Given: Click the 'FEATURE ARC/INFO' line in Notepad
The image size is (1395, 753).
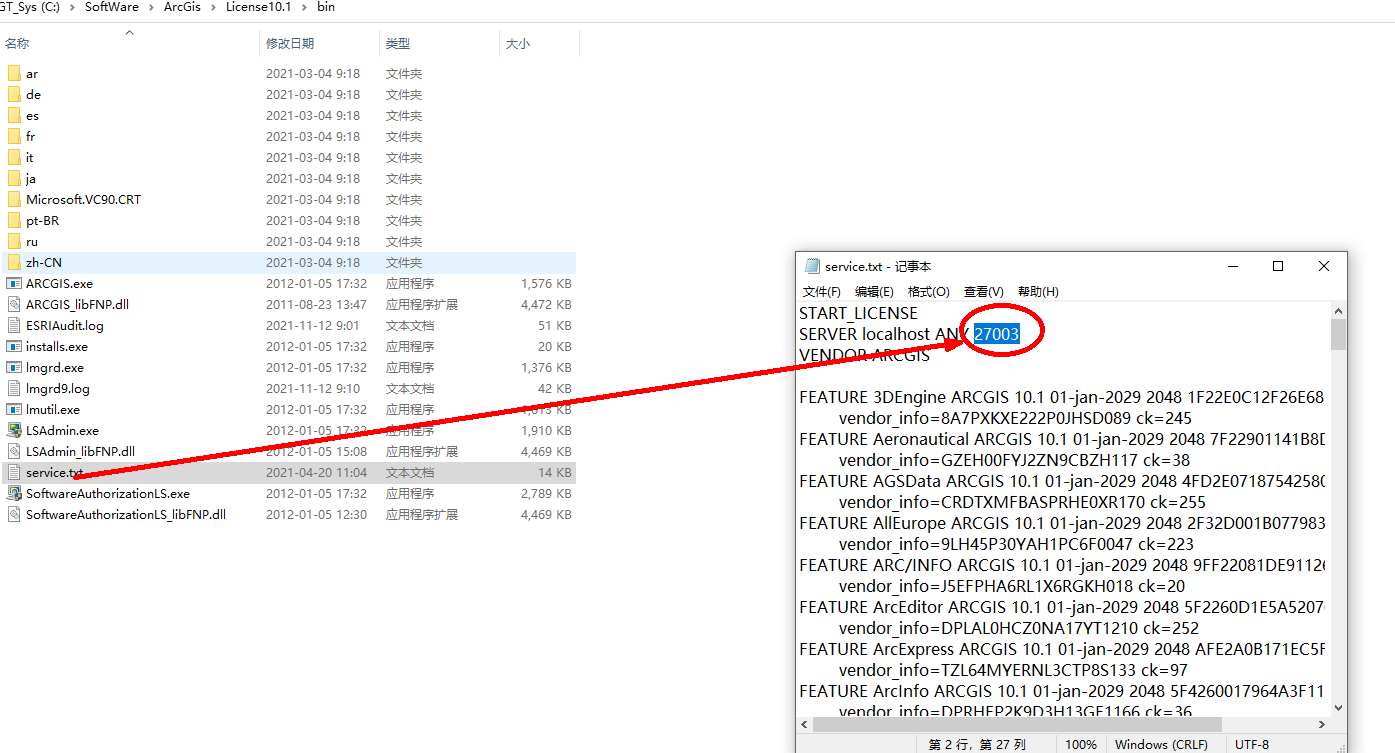Looking at the screenshot, I should point(1062,565).
